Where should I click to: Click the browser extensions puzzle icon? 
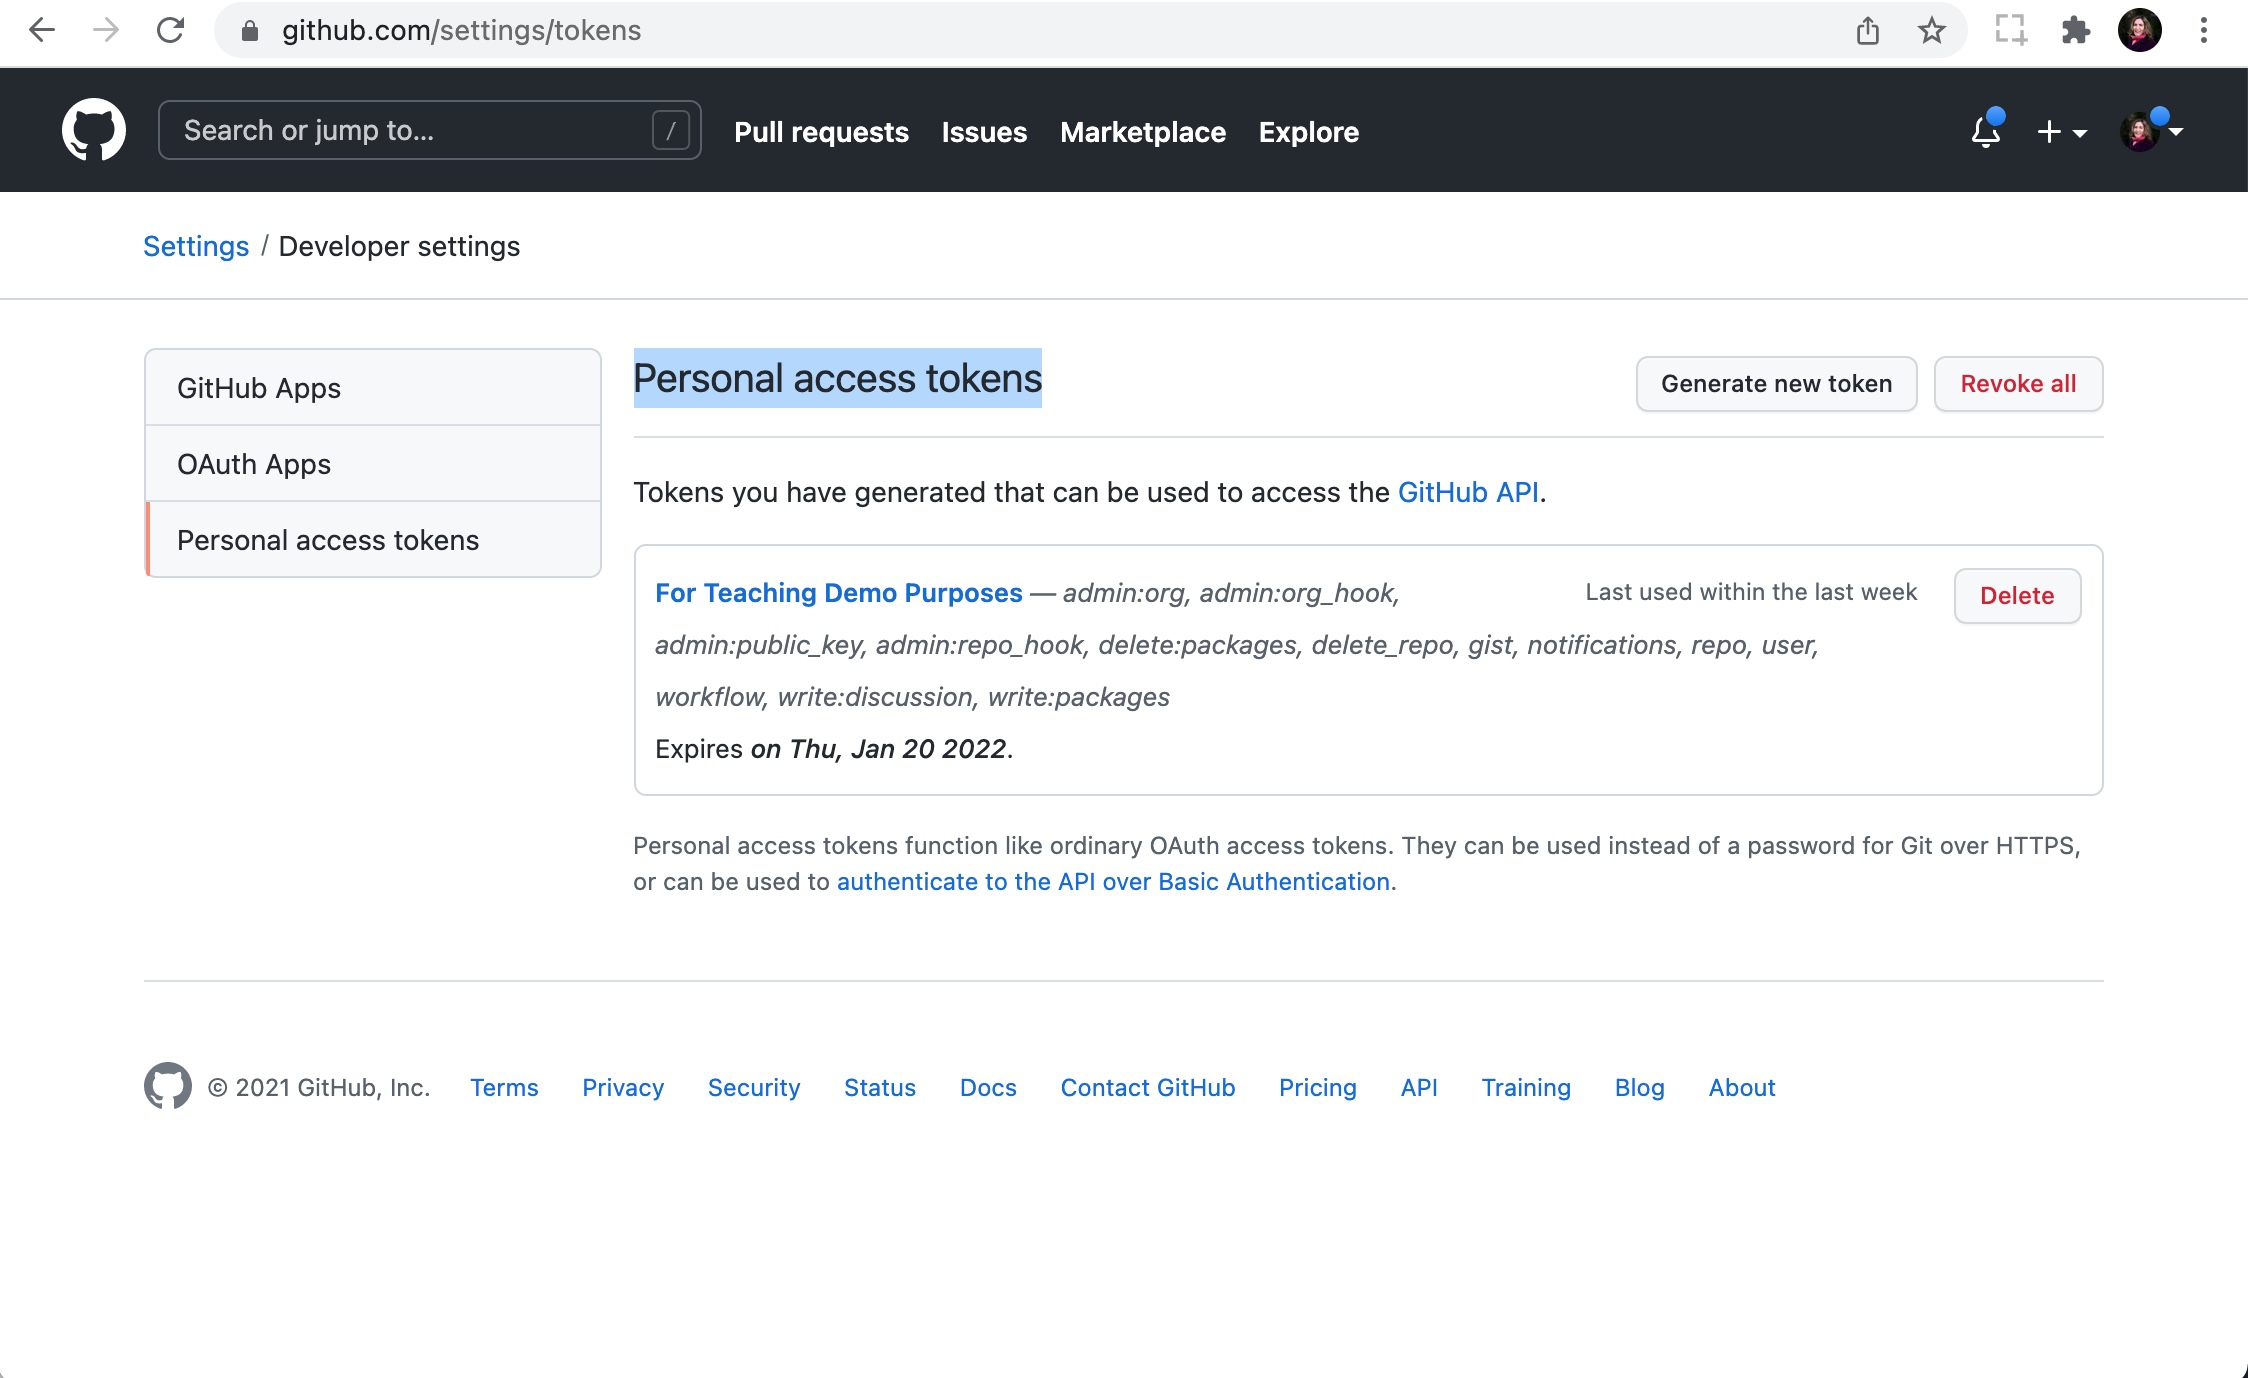[2077, 30]
